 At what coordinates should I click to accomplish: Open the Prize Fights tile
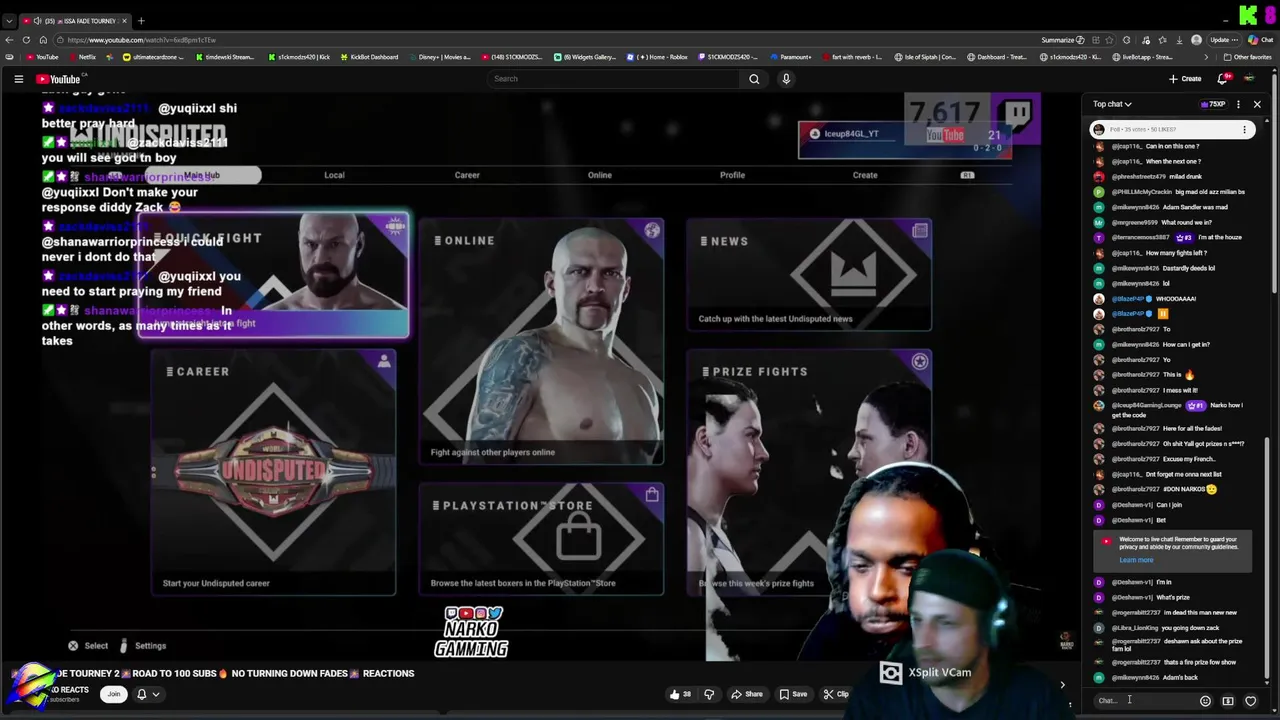[809, 472]
